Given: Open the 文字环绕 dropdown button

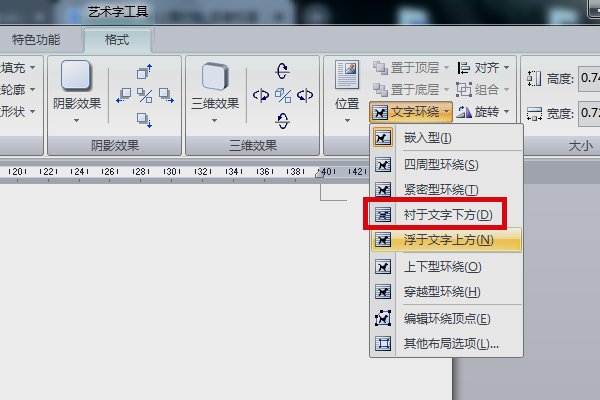Looking at the screenshot, I should pos(411,112).
